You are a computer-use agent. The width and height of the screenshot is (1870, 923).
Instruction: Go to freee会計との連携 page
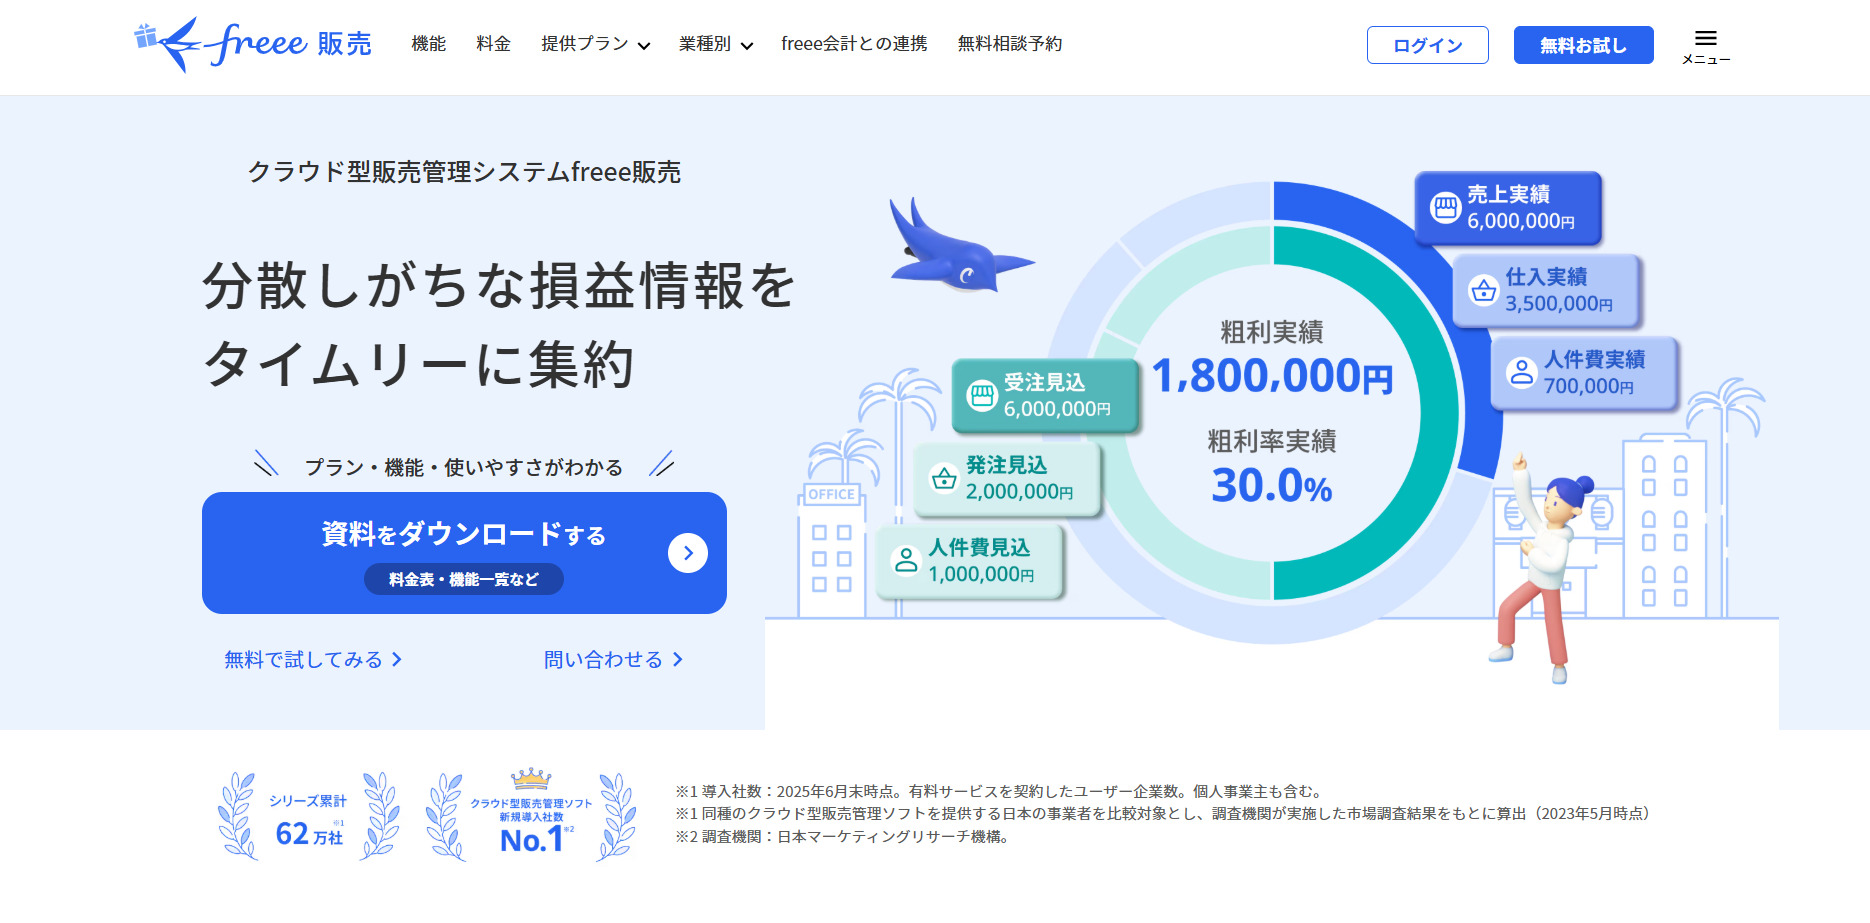point(854,44)
